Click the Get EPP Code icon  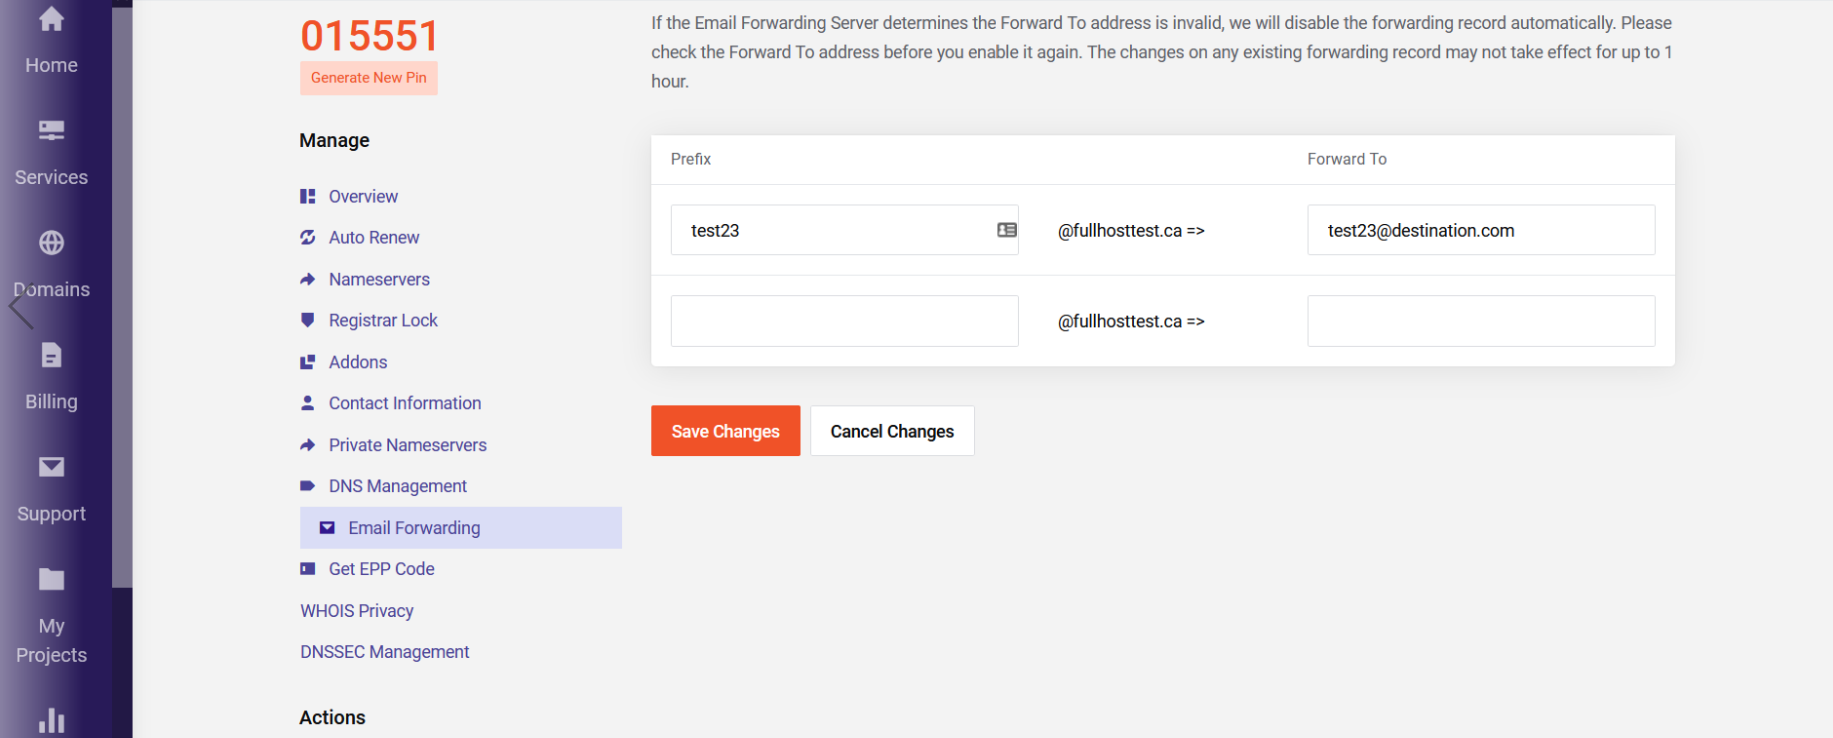click(x=307, y=568)
